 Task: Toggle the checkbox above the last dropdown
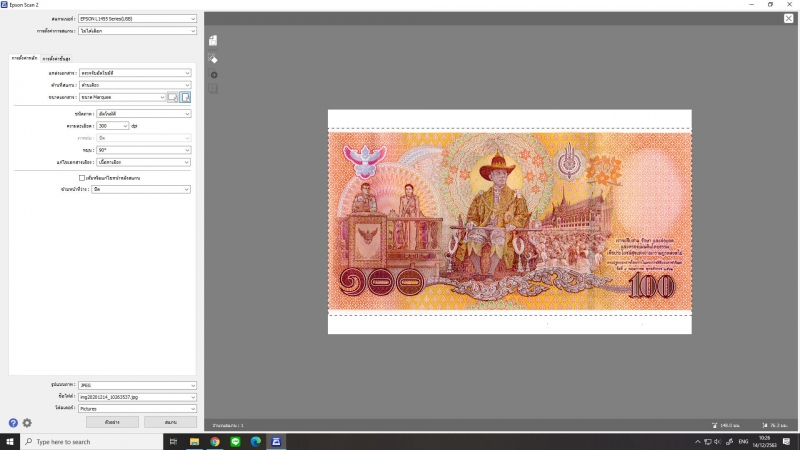(x=82, y=178)
